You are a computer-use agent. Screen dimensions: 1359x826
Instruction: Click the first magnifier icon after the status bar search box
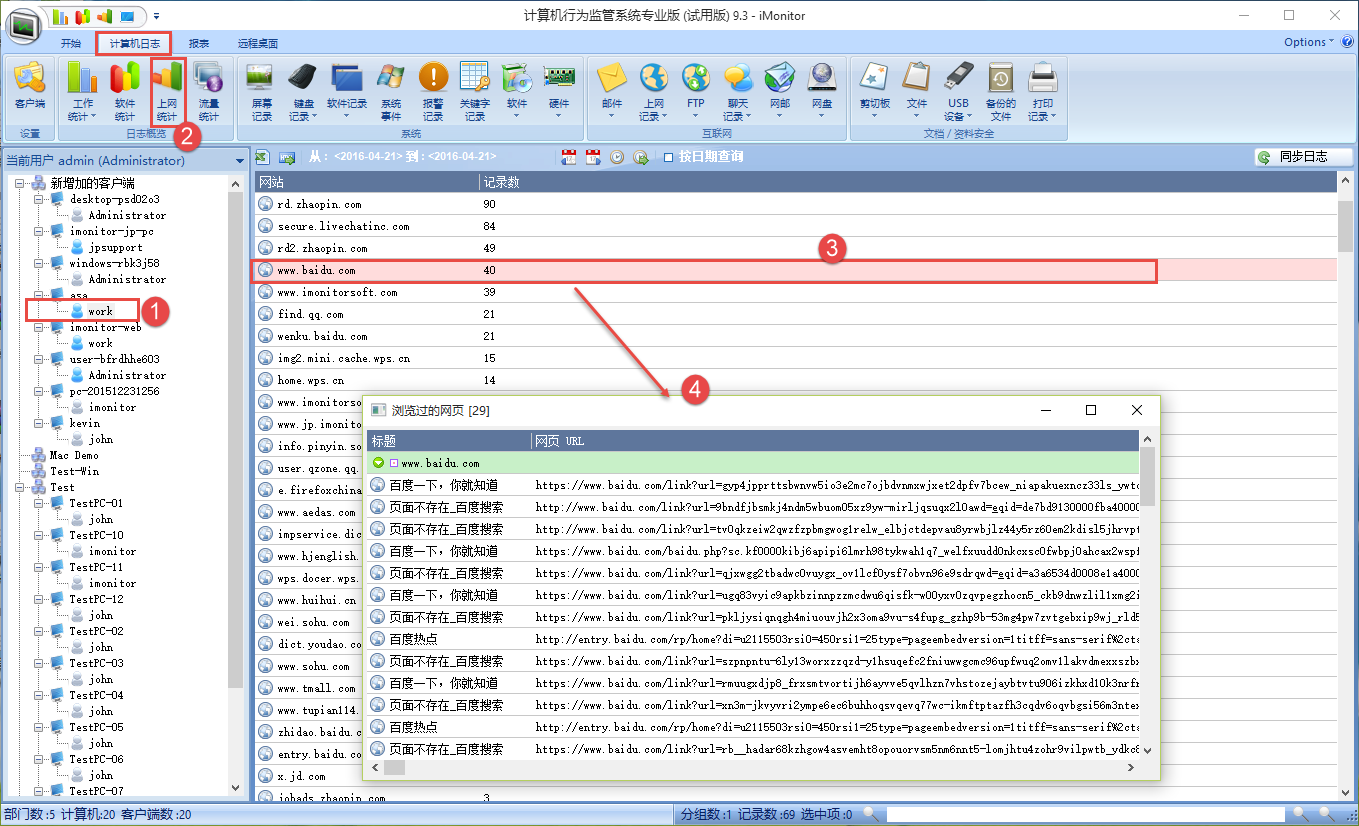click(x=1301, y=815)
